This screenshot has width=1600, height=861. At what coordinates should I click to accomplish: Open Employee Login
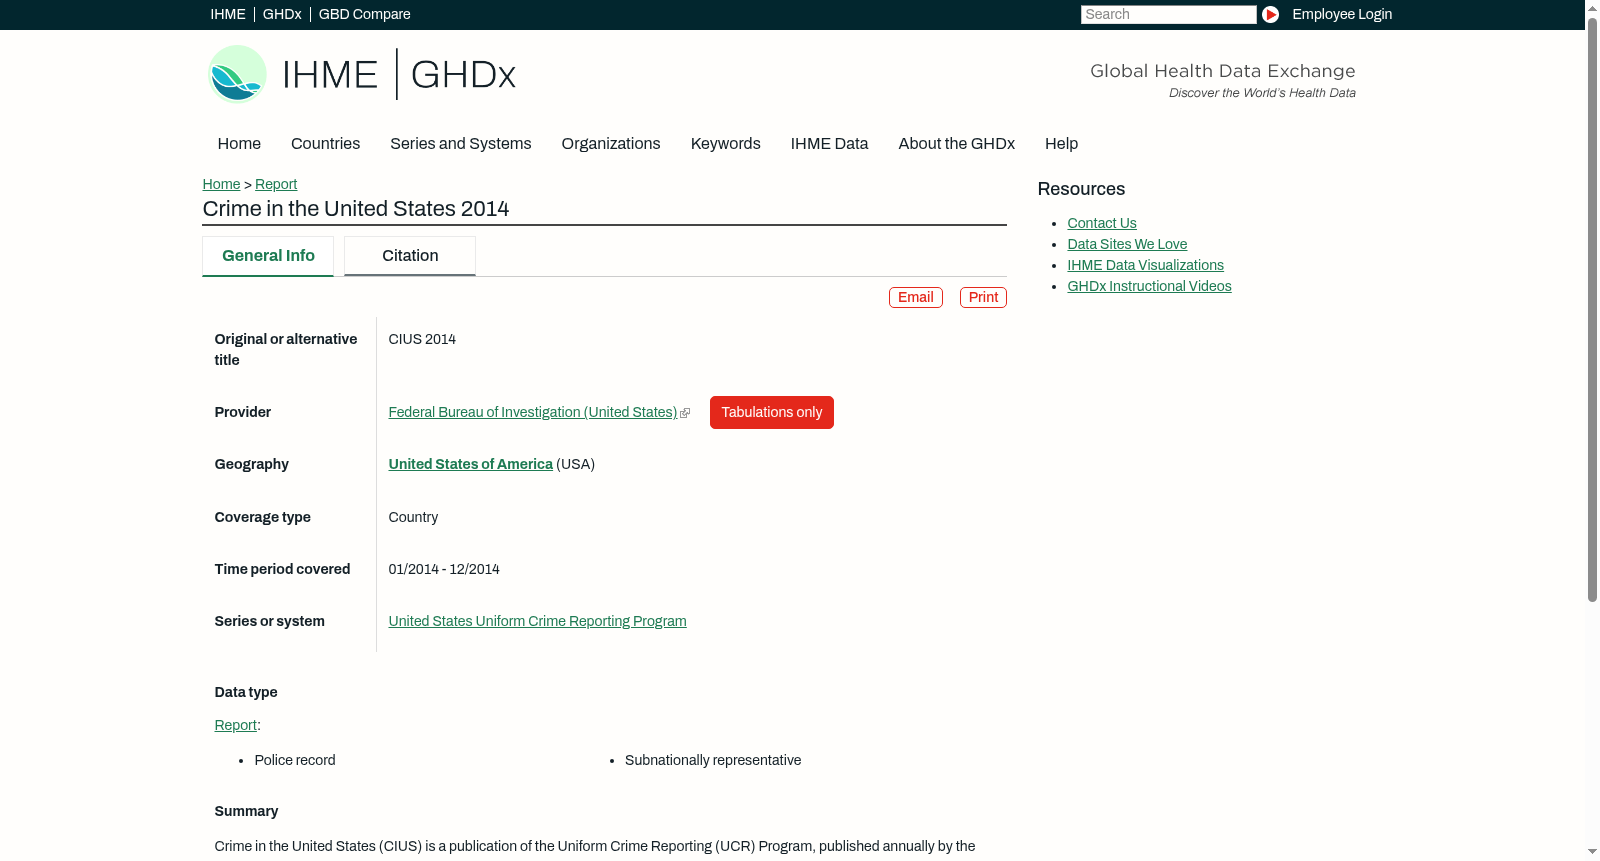(x=1342, y=14)
